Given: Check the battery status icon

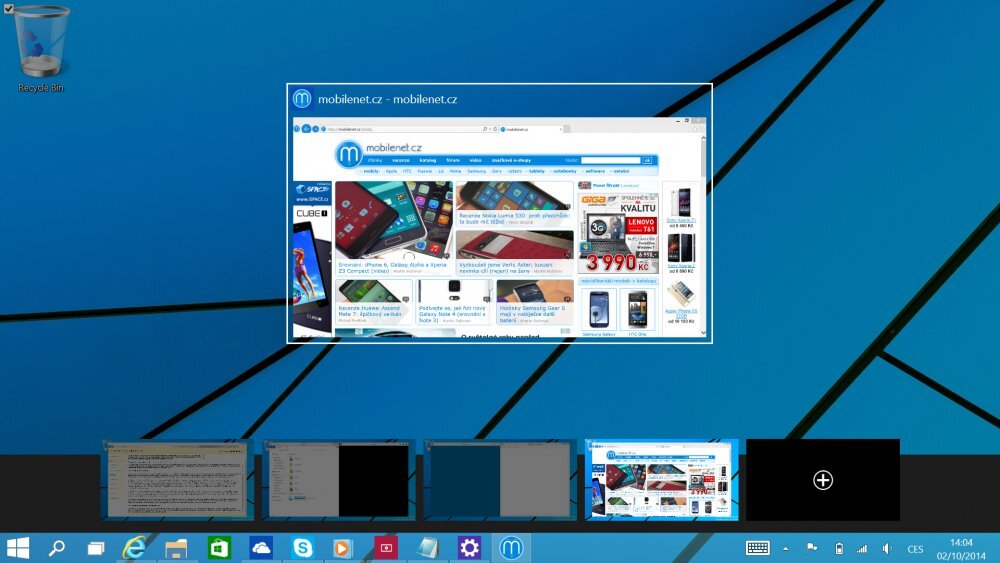Looking at the screenshot, I should coord(839,548).
